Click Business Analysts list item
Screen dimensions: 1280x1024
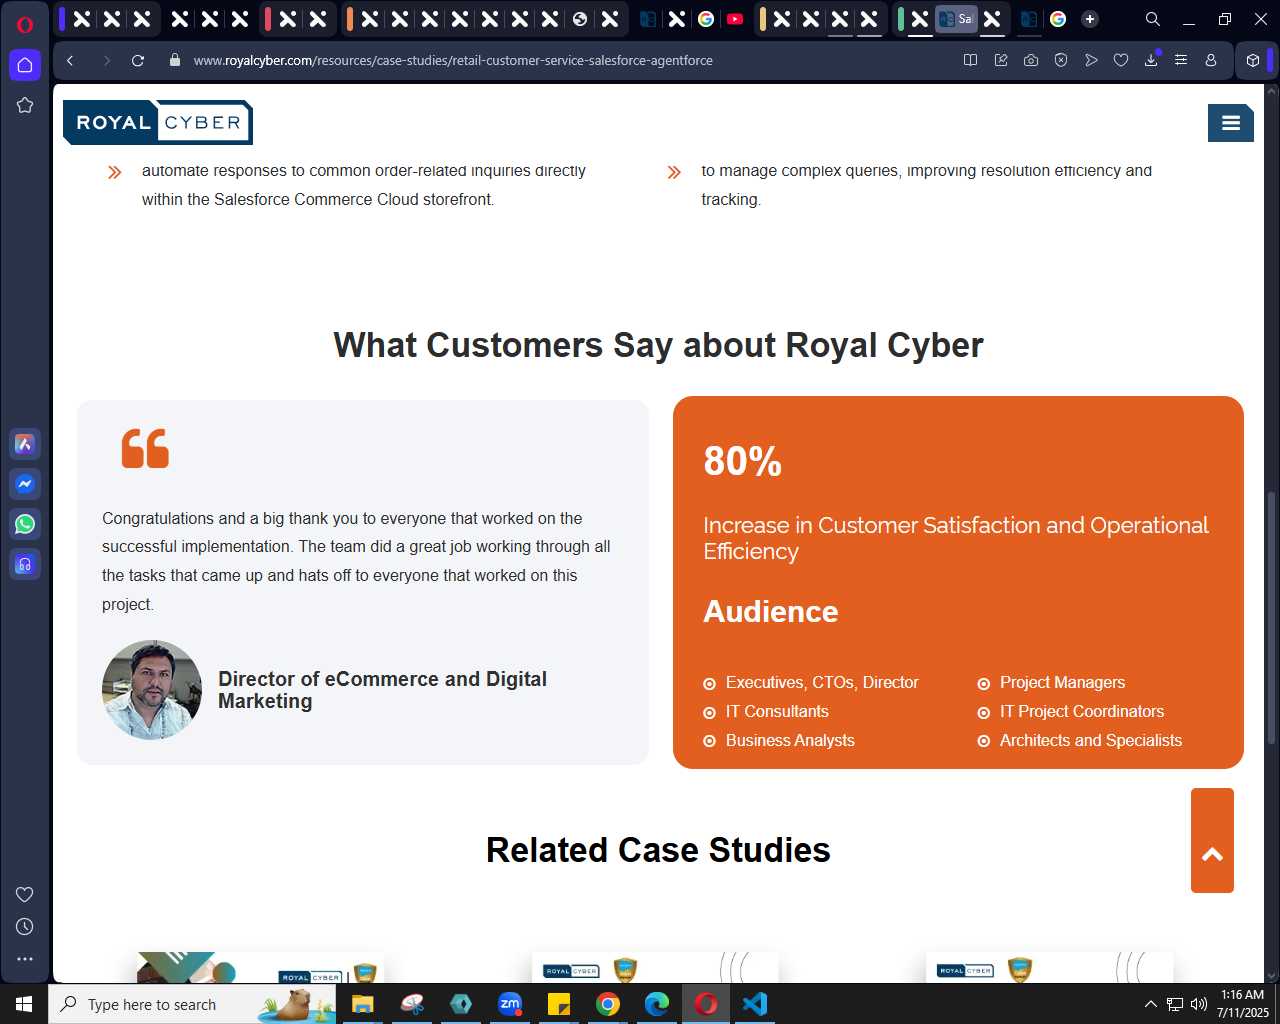pos(790,741)
